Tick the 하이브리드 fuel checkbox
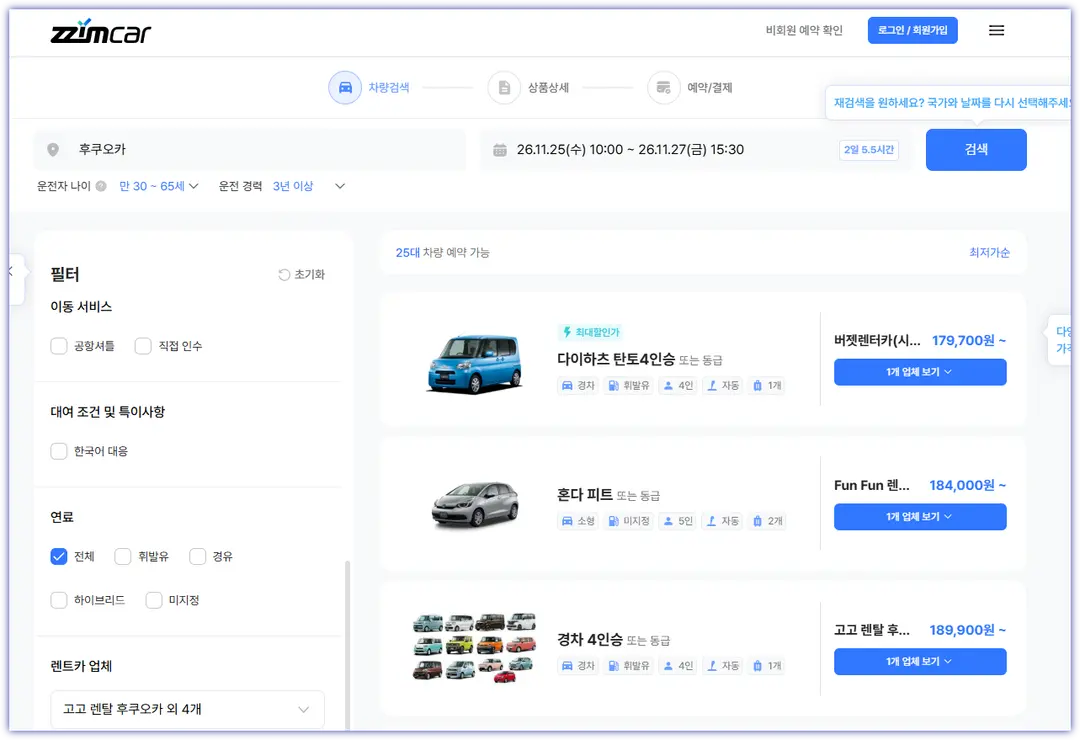1080x740 pixels. [x=59, y=600]
